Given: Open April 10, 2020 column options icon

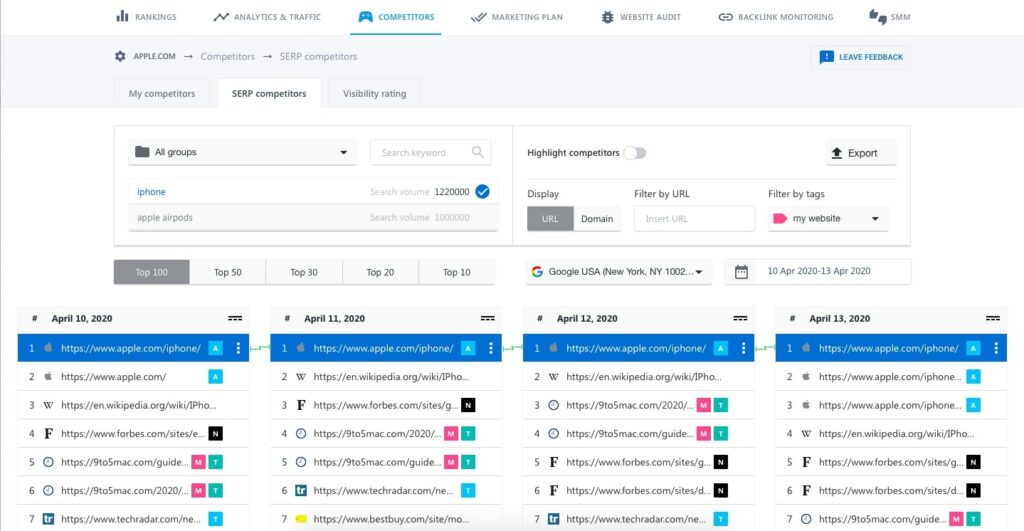Looking at the screenshot, I should (x=235, y=319).
